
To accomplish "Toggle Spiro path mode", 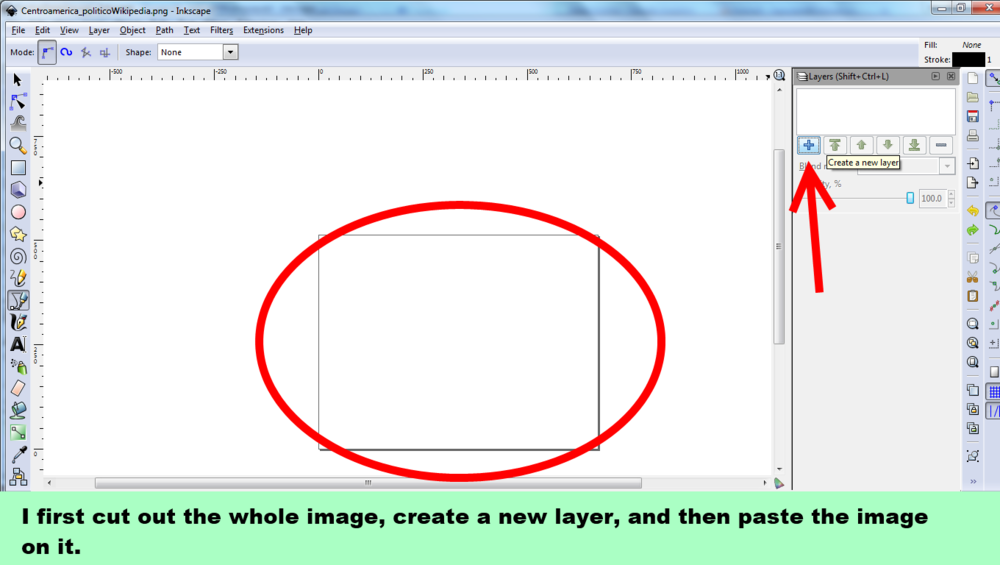I will pos(67,52).
